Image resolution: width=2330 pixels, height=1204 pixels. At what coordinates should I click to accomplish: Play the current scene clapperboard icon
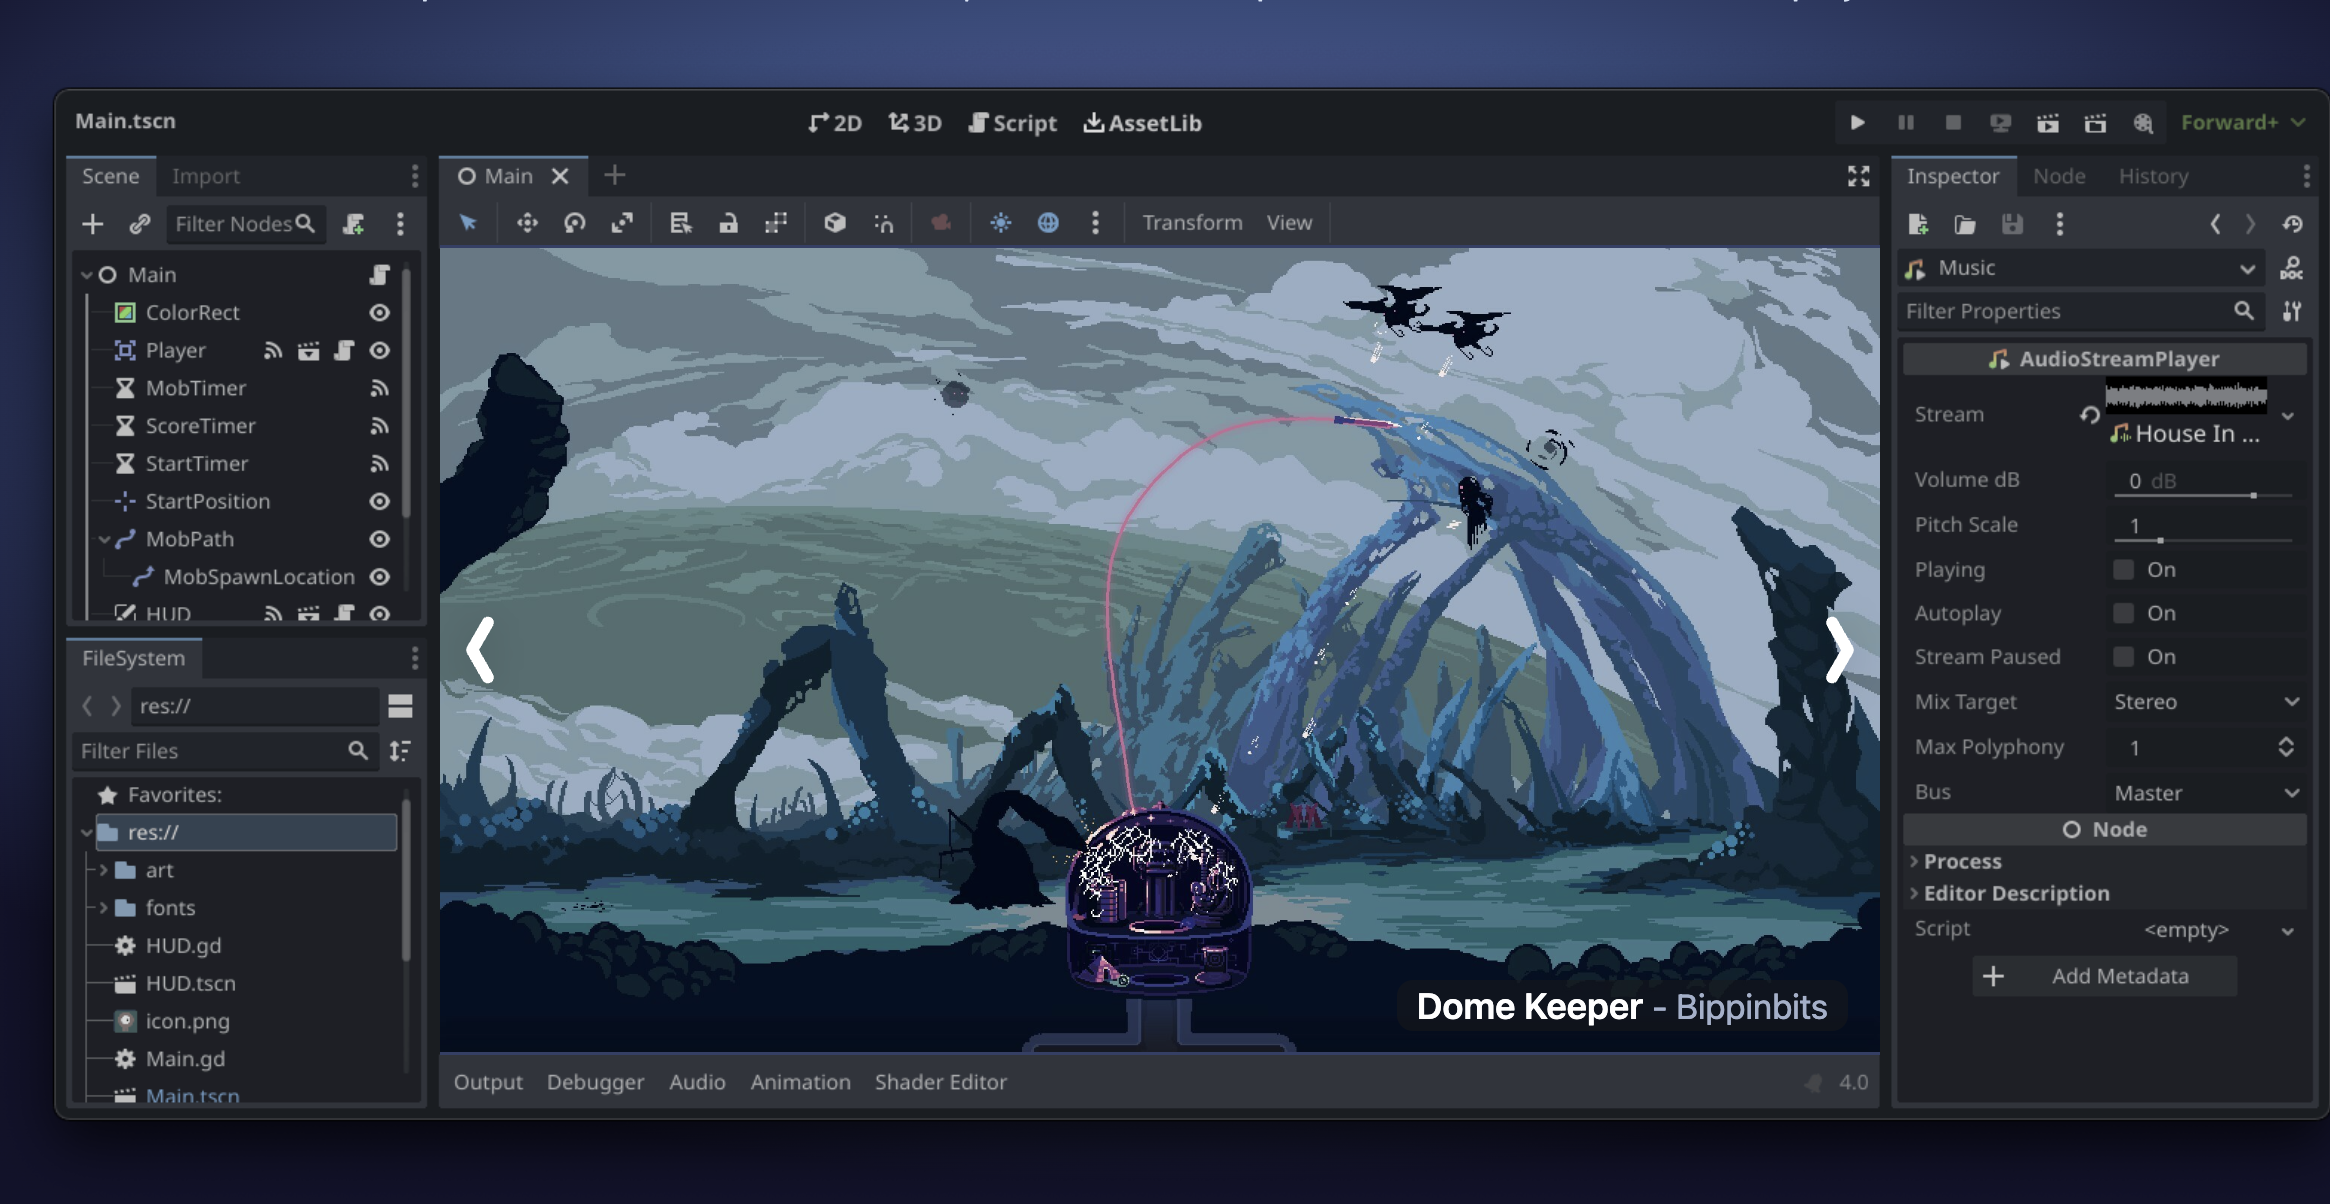[x=2047, y=122]
